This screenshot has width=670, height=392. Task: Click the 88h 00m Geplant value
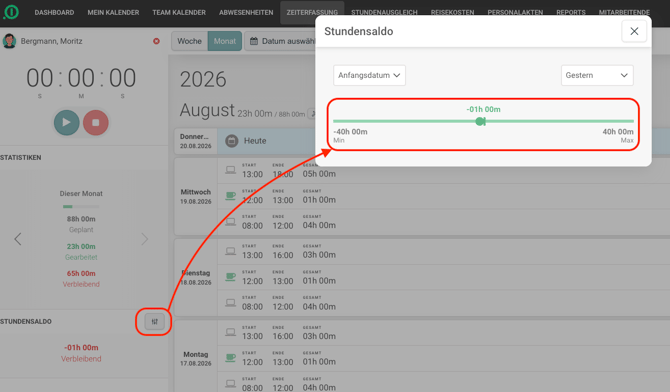[x=81, y=219]
